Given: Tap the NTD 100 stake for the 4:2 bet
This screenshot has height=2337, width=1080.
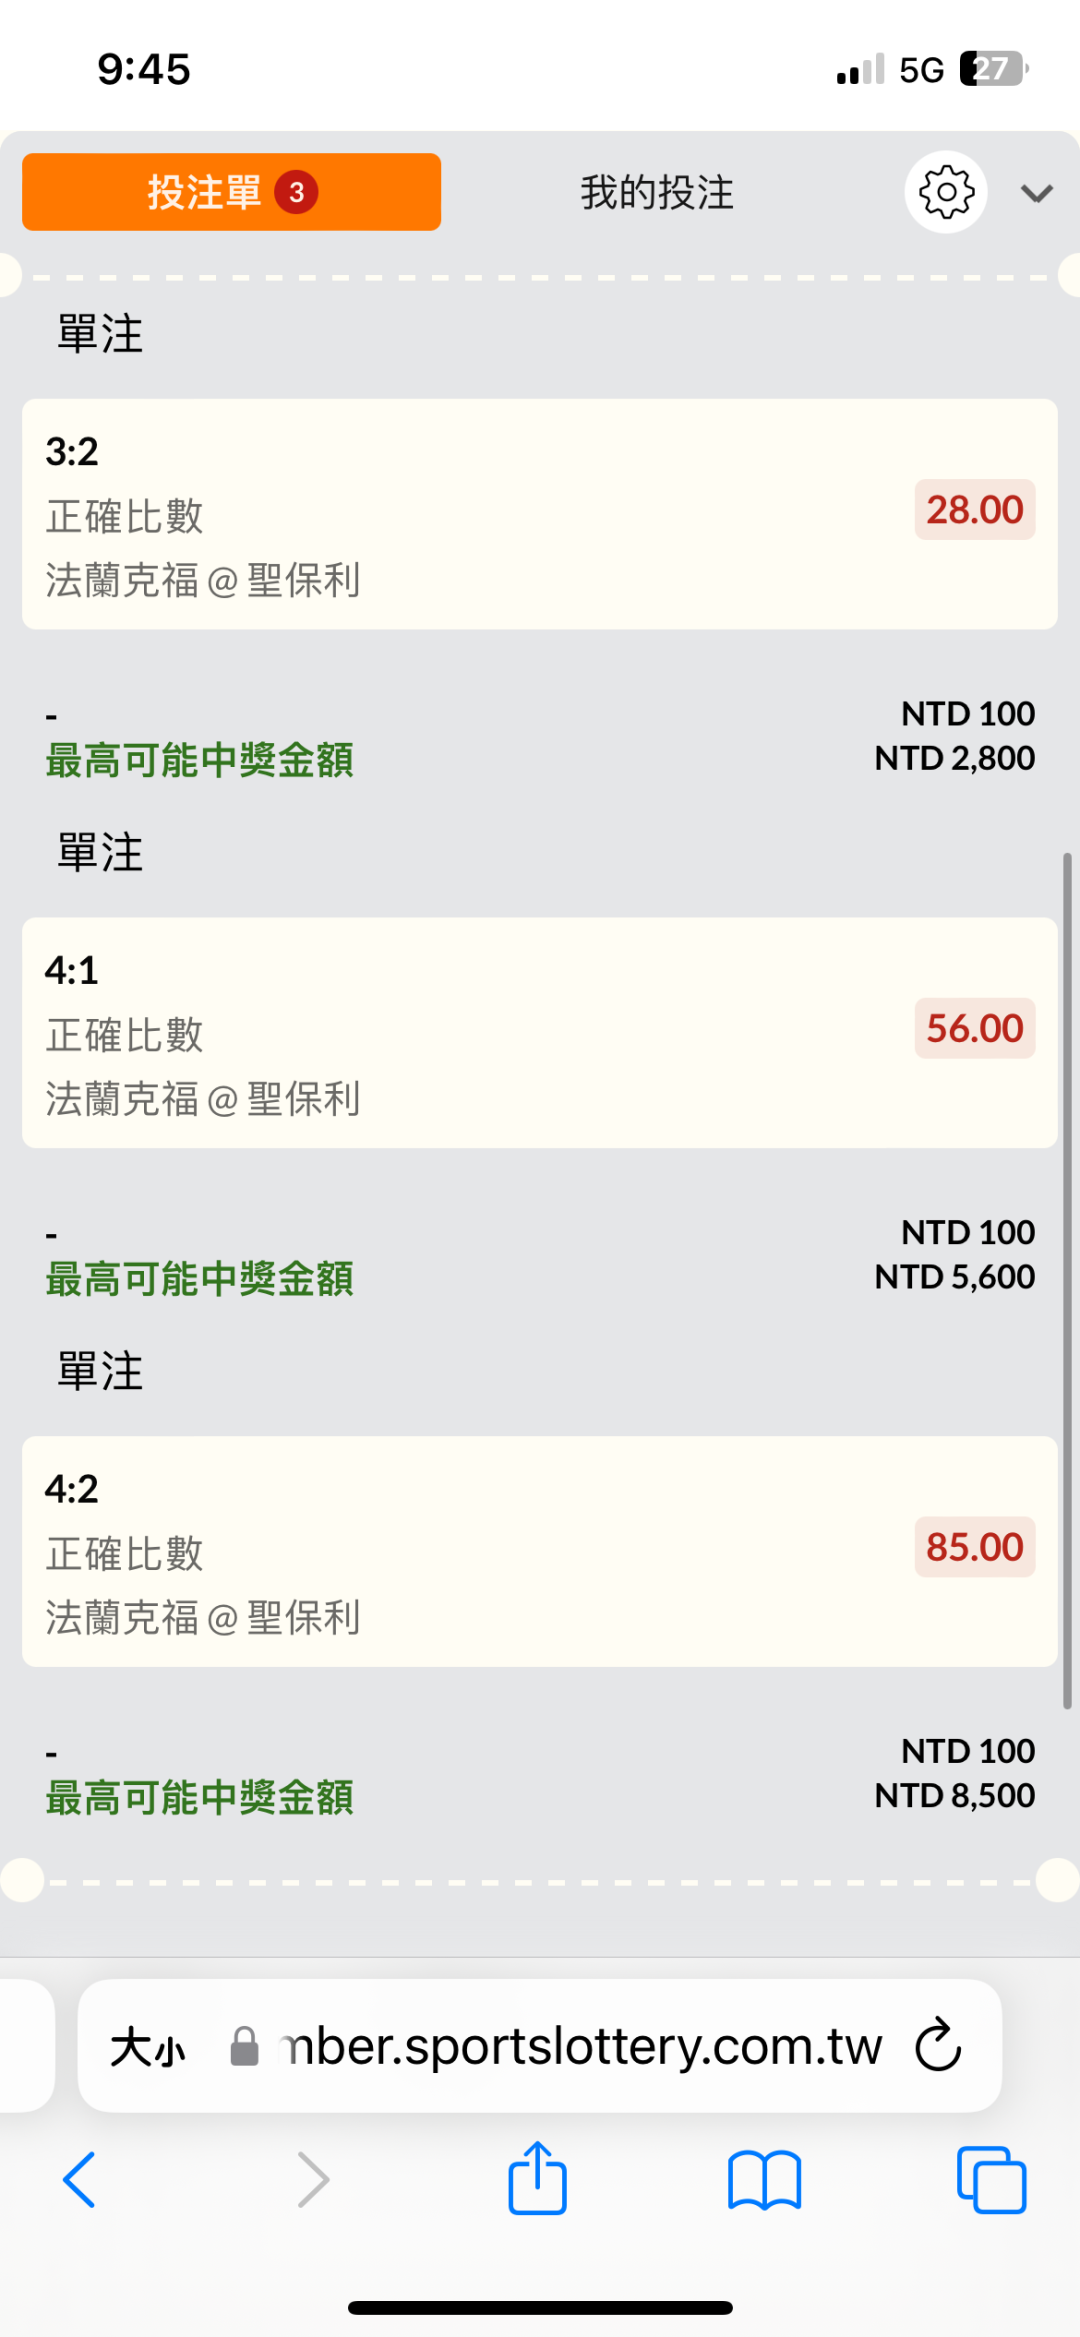Looking at the screenshot, I should click(967, 1751).
